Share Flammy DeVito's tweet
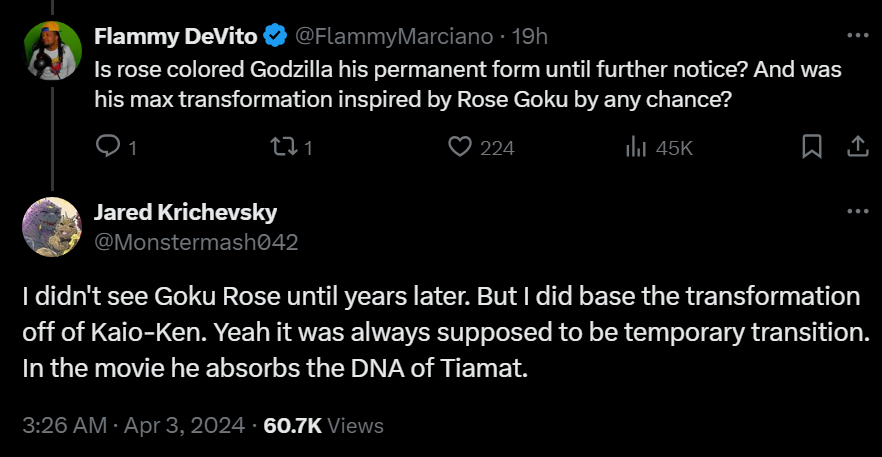 (x=857, y=147)
